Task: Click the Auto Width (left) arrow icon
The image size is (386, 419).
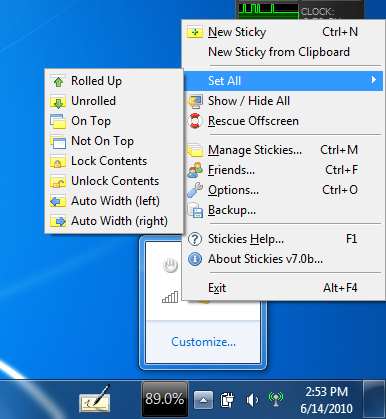Action: coord(58,201)
